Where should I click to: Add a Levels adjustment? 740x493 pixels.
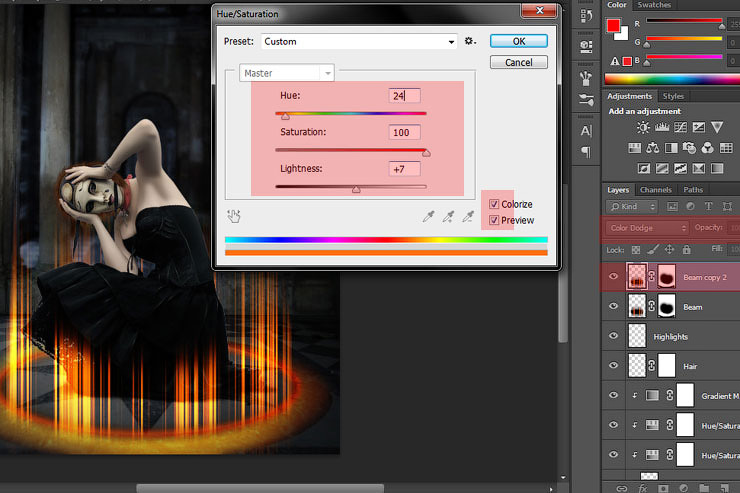click(662, 128)
